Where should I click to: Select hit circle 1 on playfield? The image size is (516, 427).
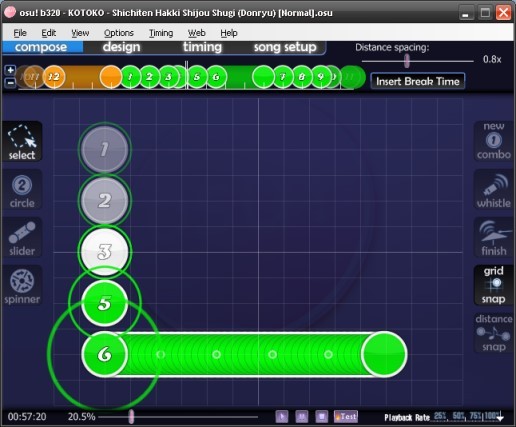point(105,149)
